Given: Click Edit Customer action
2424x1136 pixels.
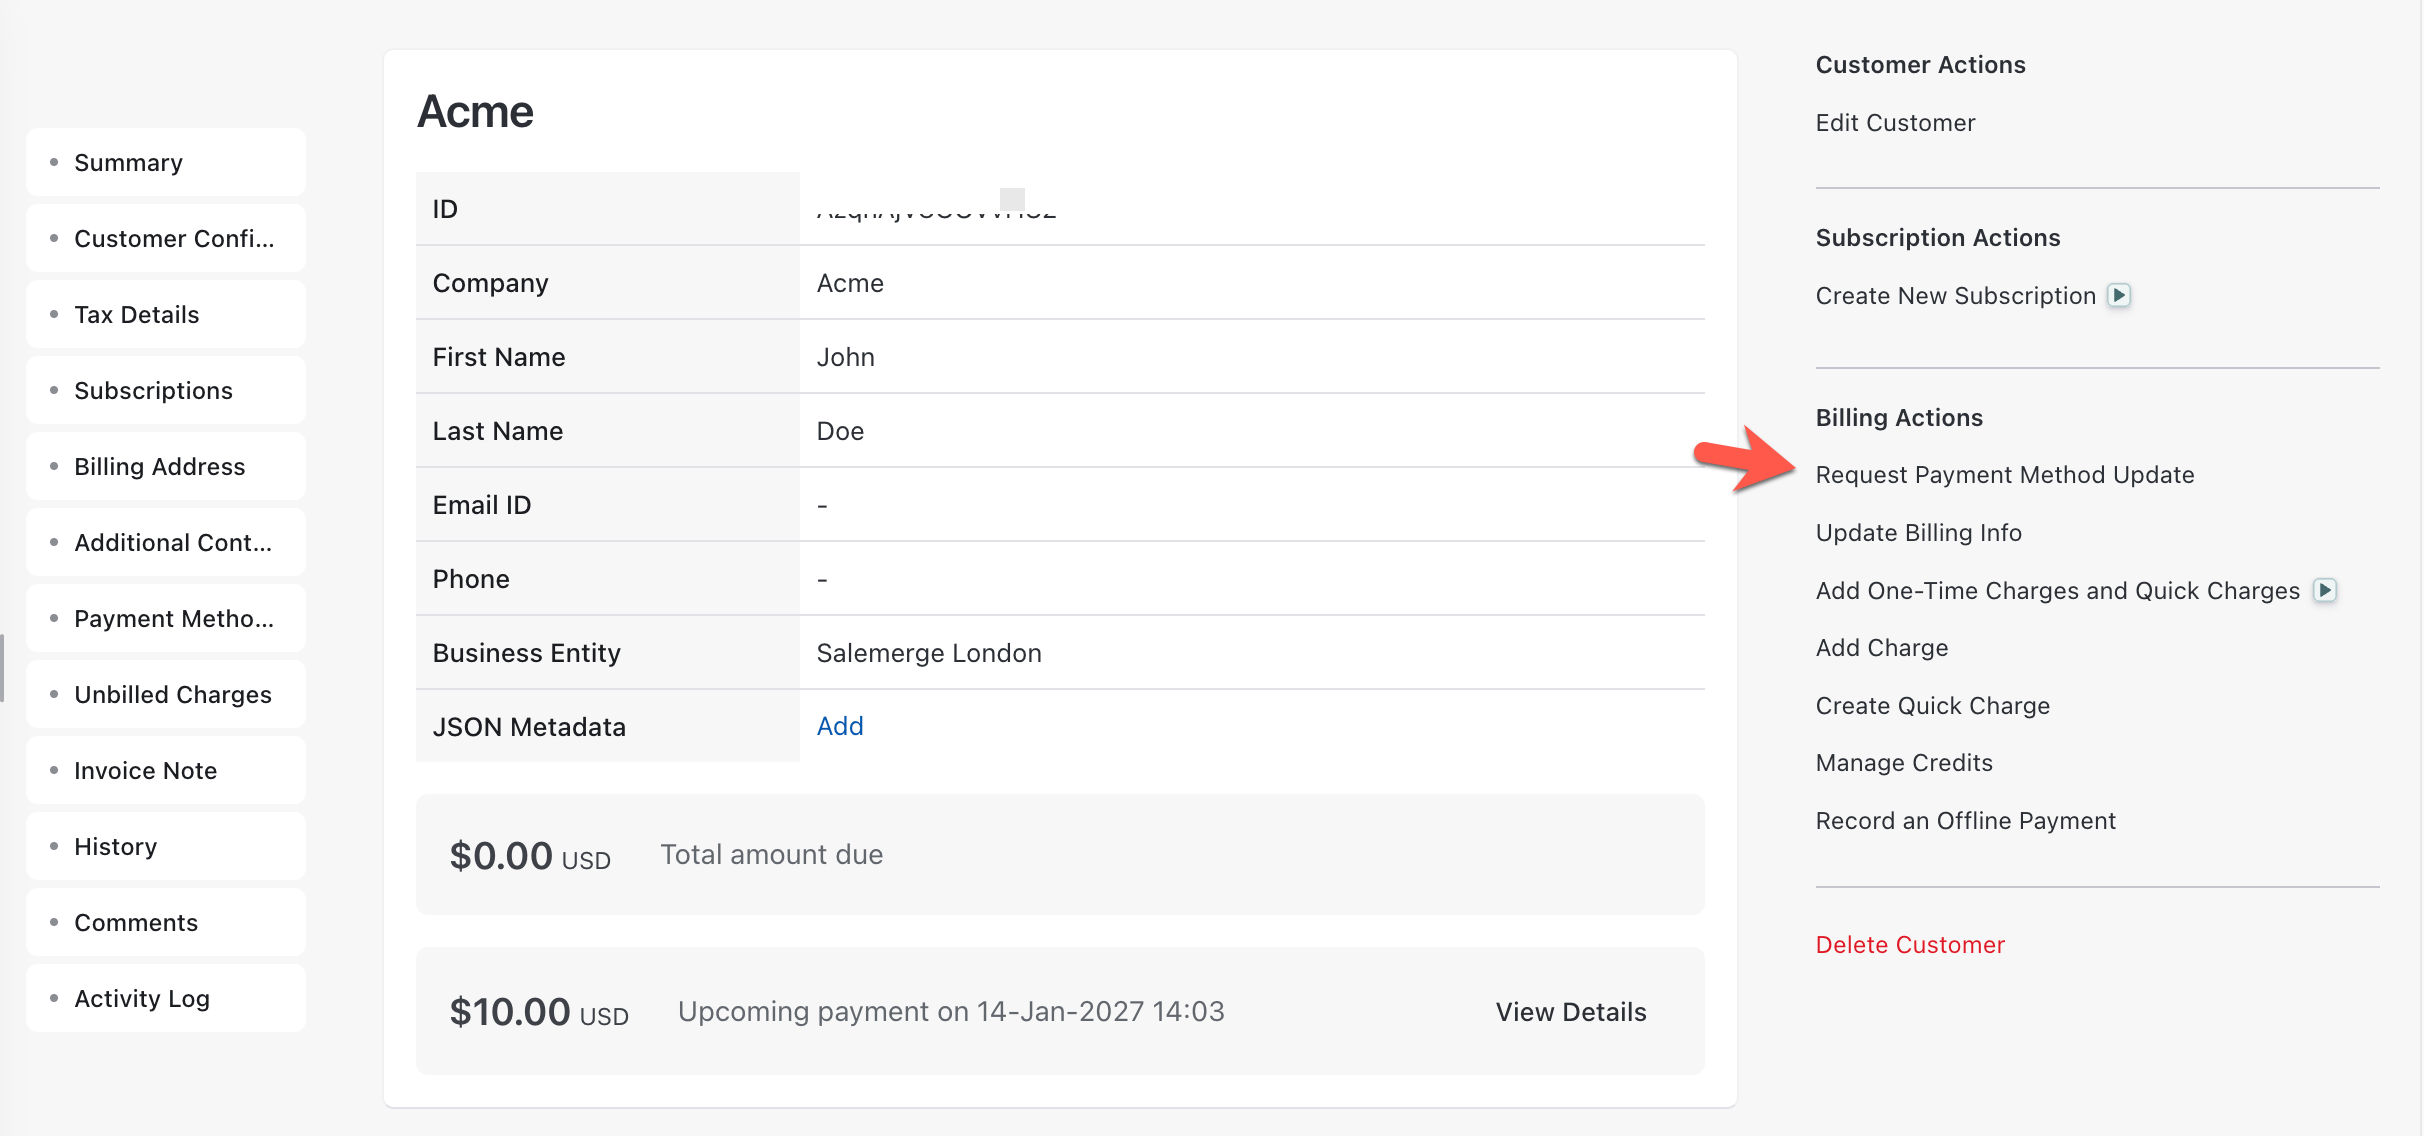Looking at the screenshot, I should coord(1895,123).
